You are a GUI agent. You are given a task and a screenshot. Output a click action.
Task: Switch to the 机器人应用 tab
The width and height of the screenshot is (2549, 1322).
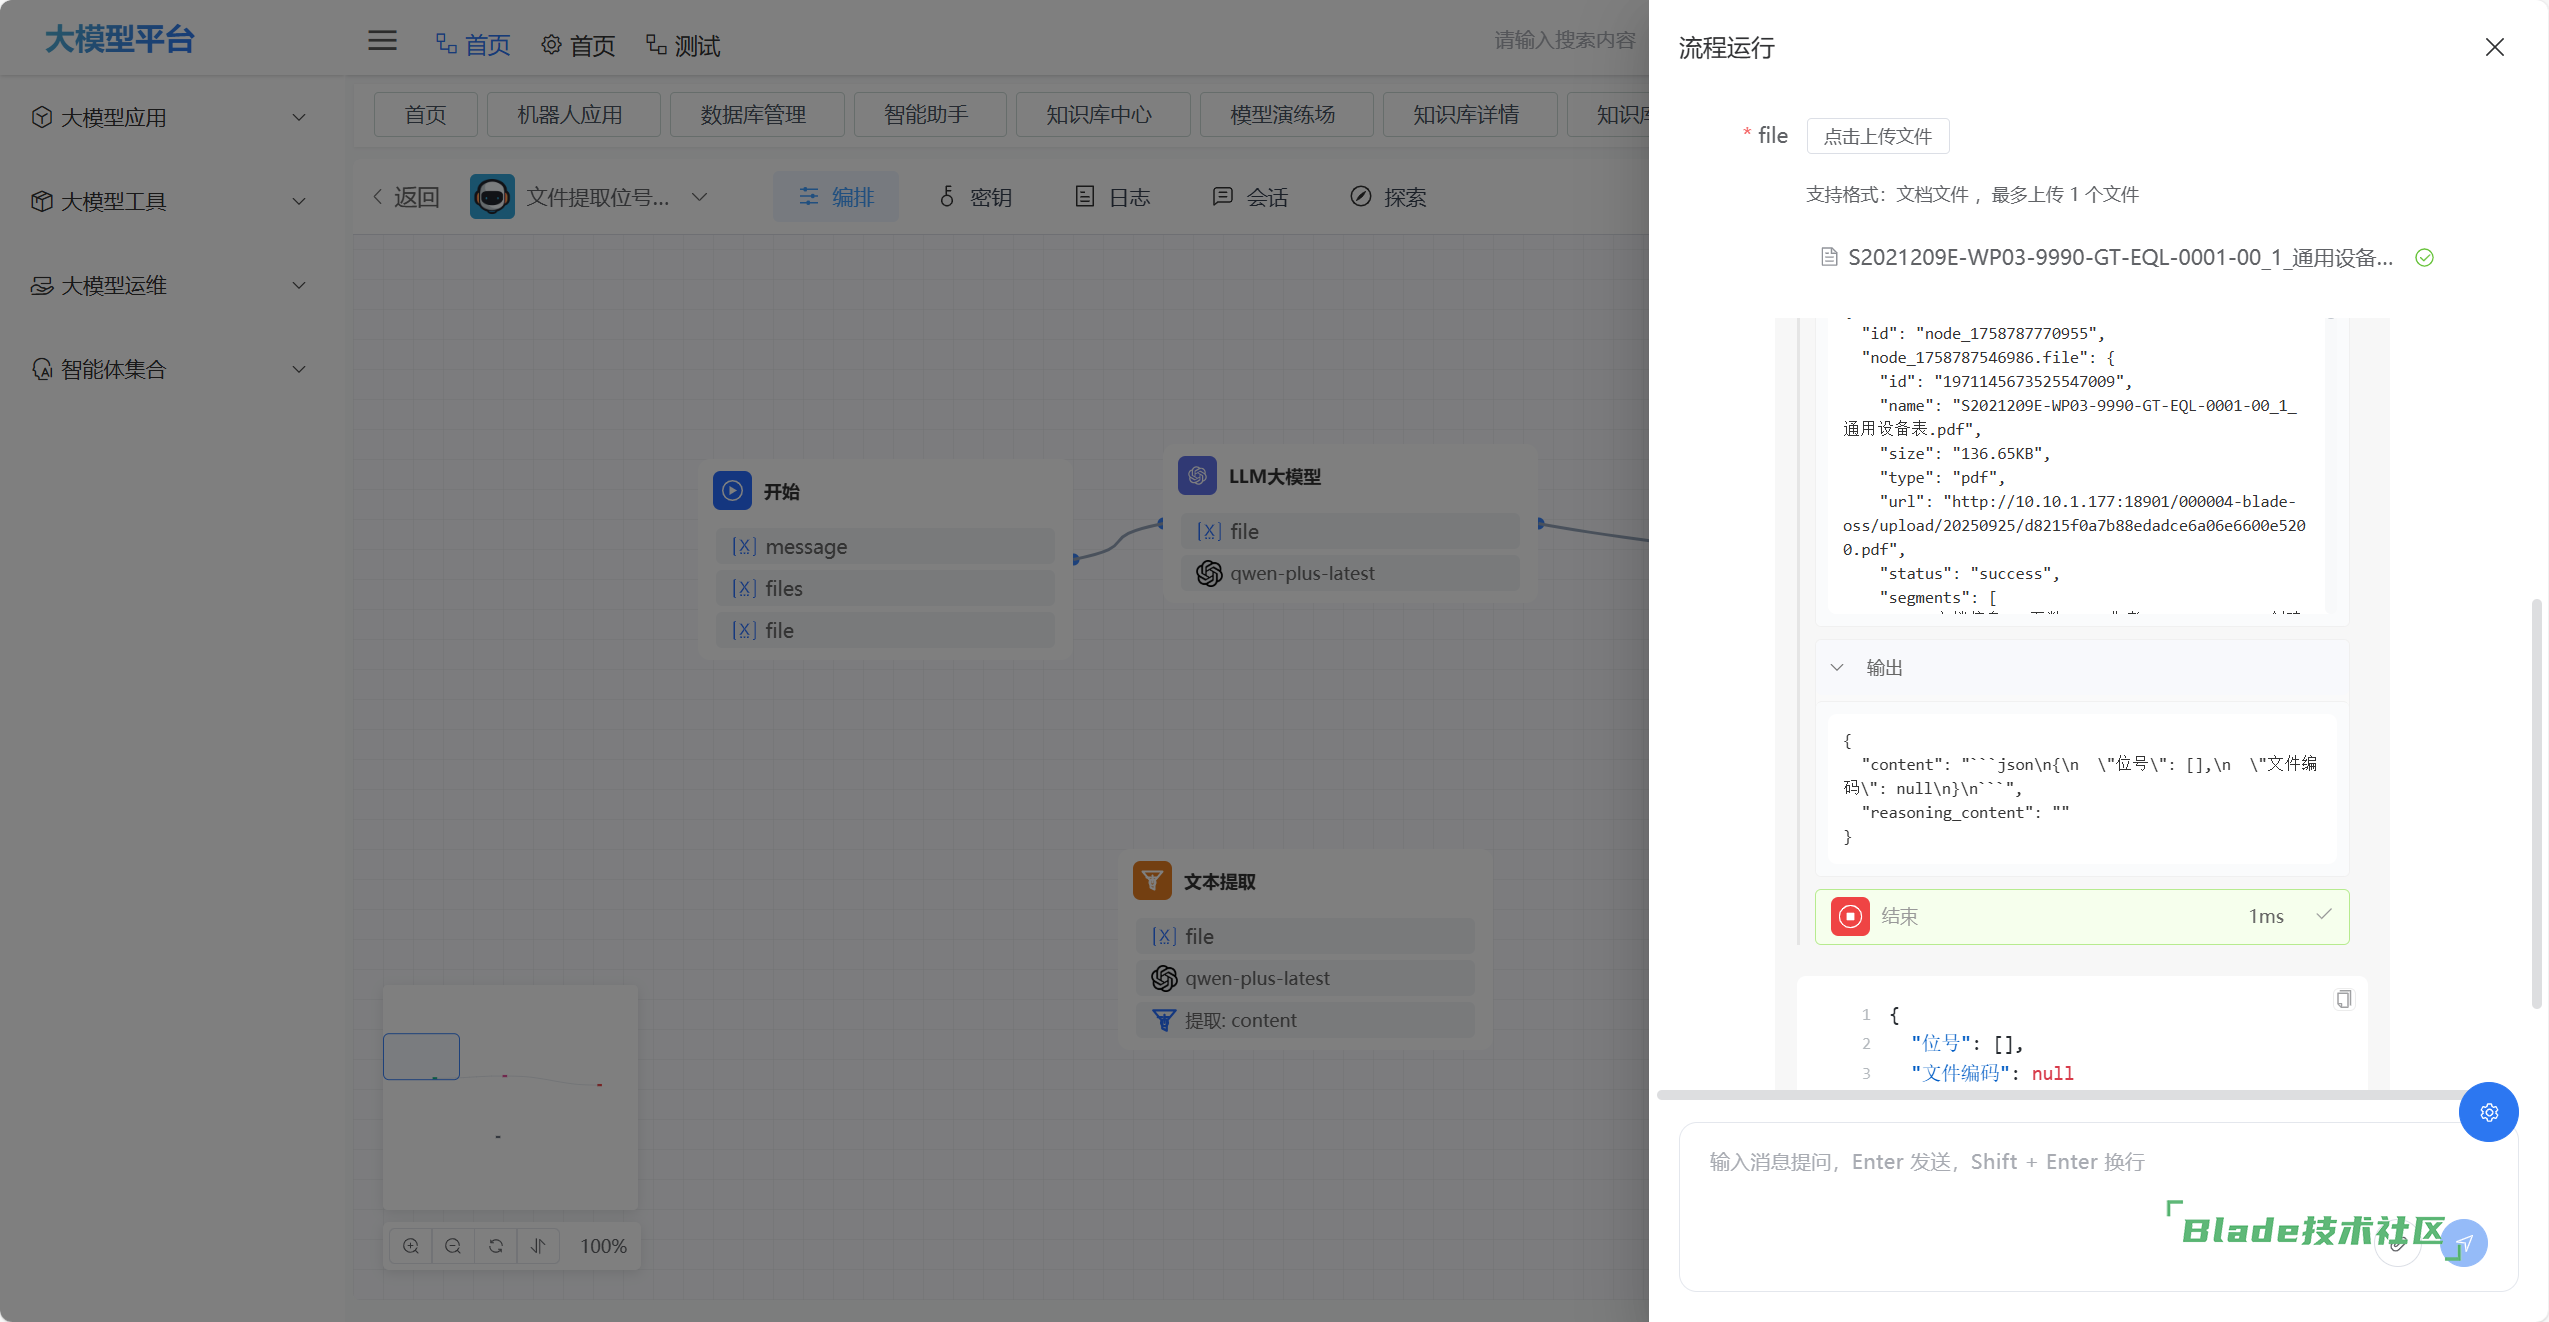573,115
